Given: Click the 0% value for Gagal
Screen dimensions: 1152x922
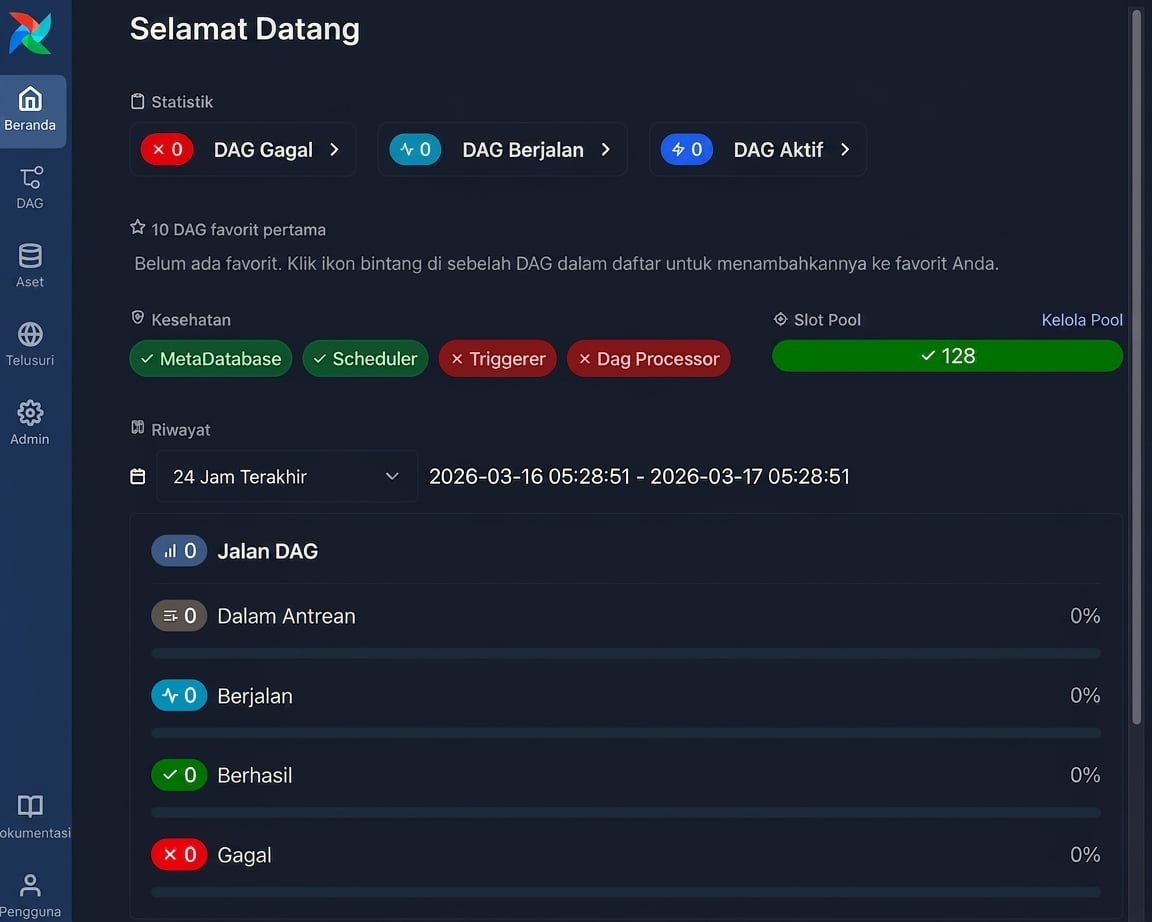Looking at the screenshot, I should pyautogui.click(x=1085, y=855).
